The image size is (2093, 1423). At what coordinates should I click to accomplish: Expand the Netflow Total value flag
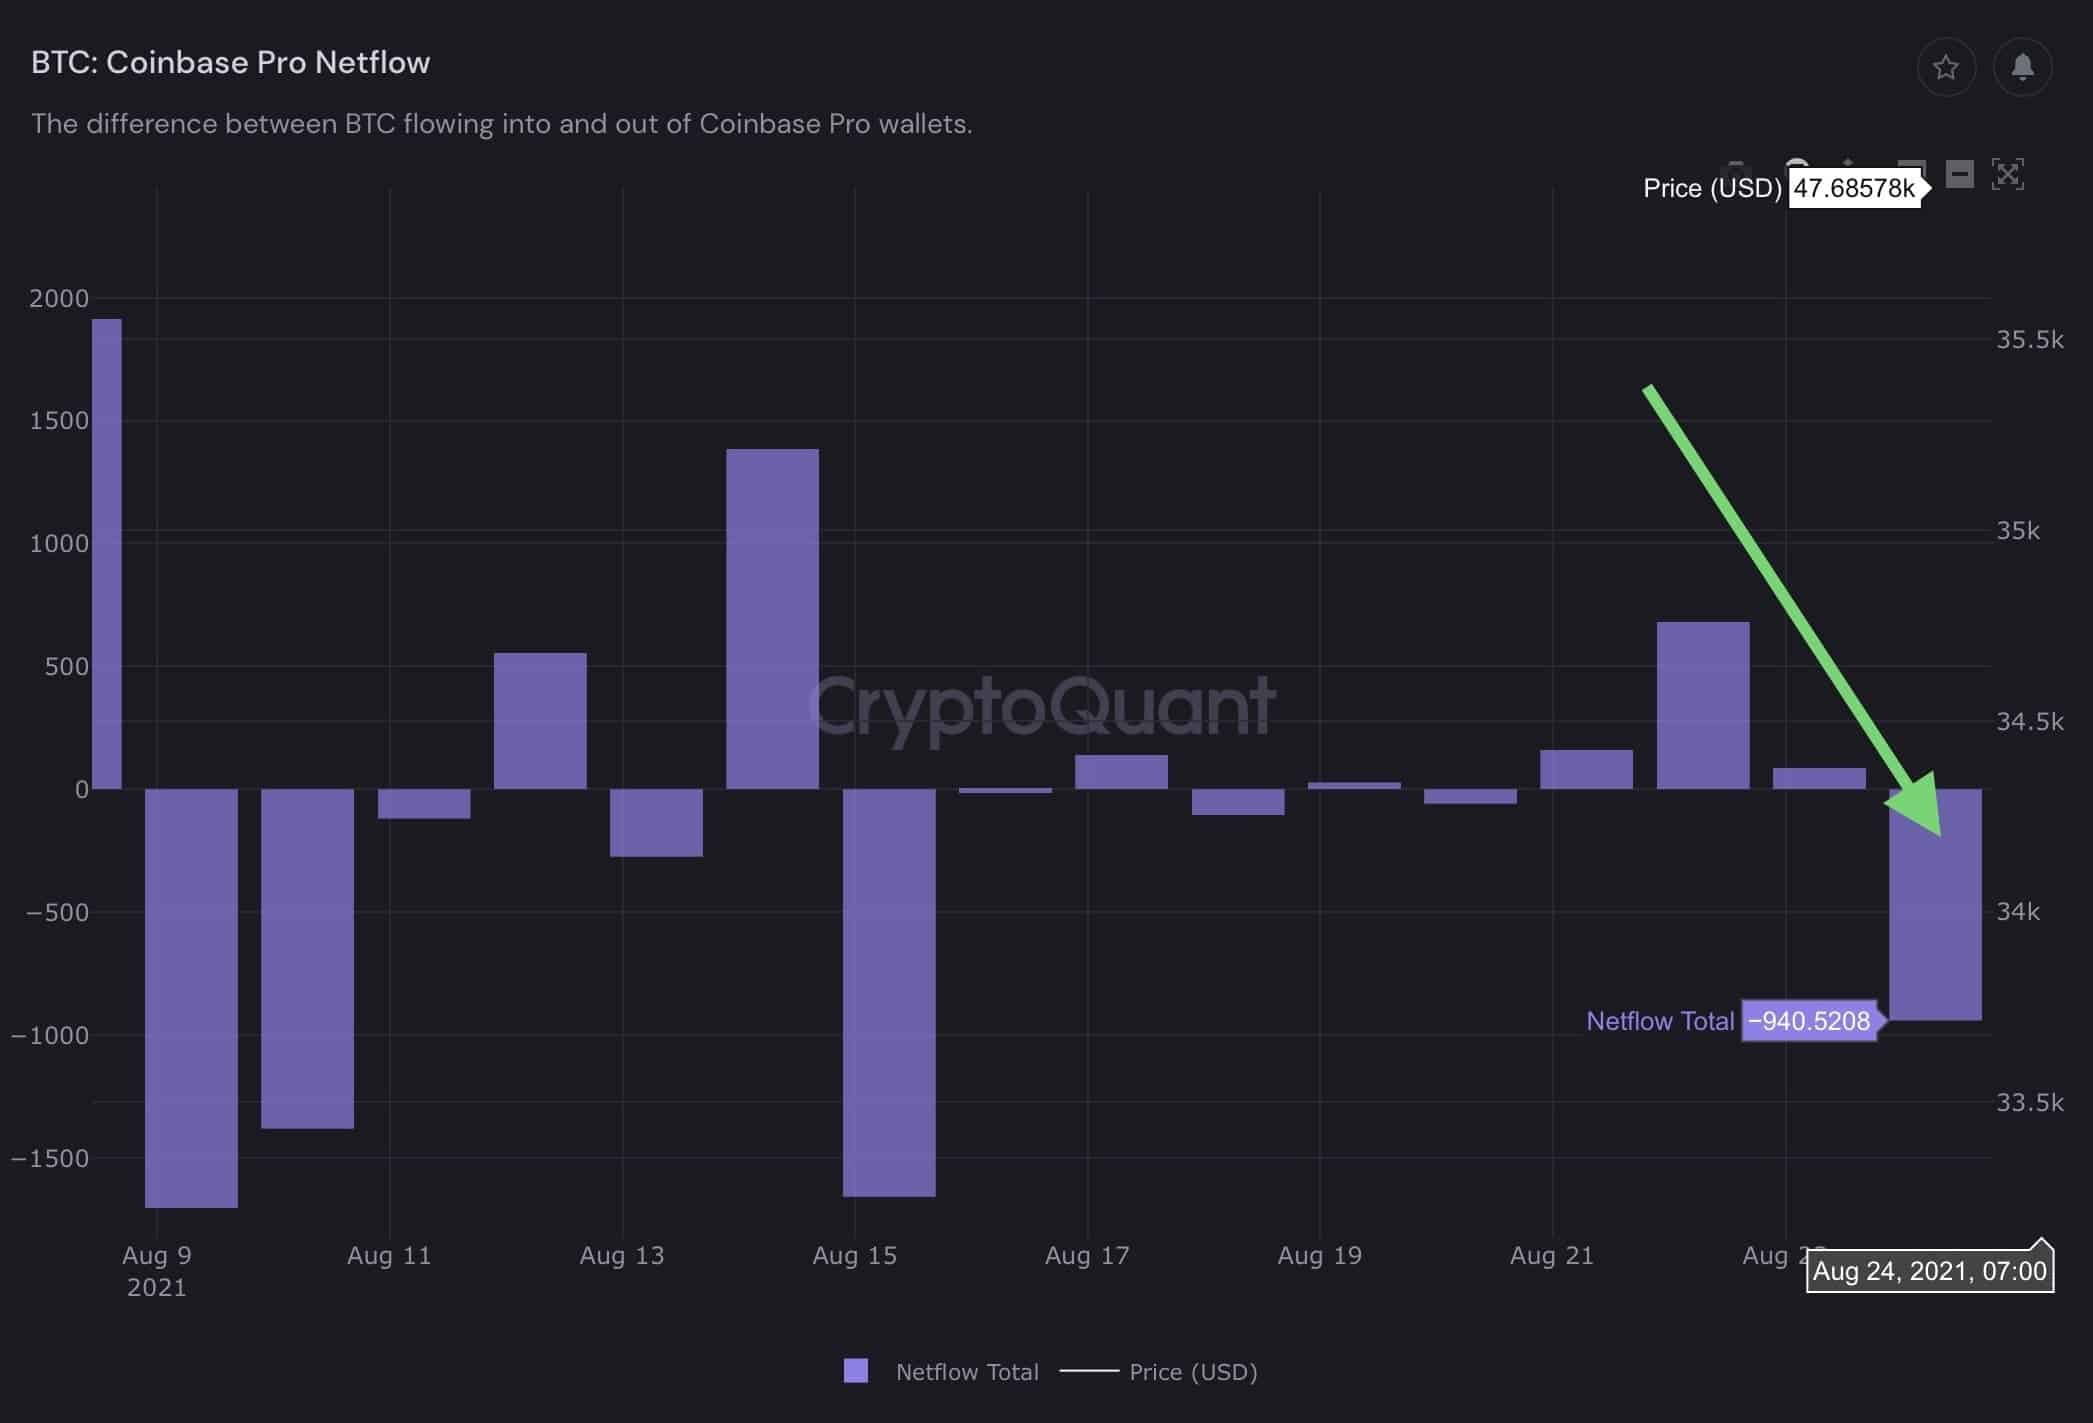[x=1809, y=1022]
